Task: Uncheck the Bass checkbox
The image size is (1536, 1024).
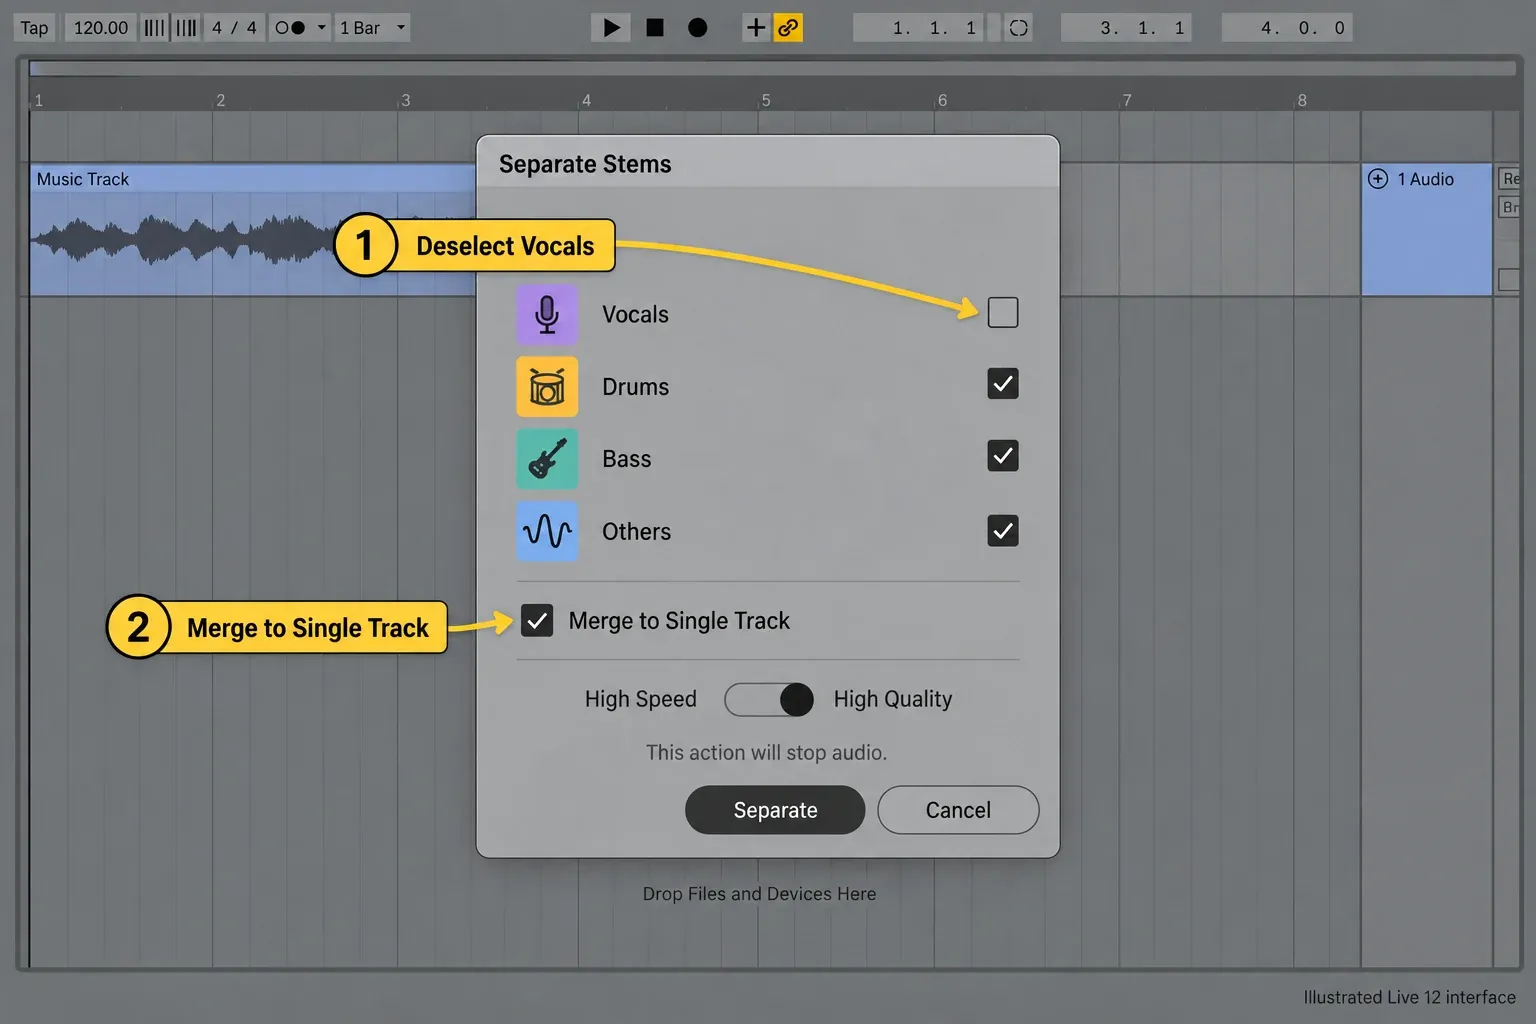Action: [1003, 456]
